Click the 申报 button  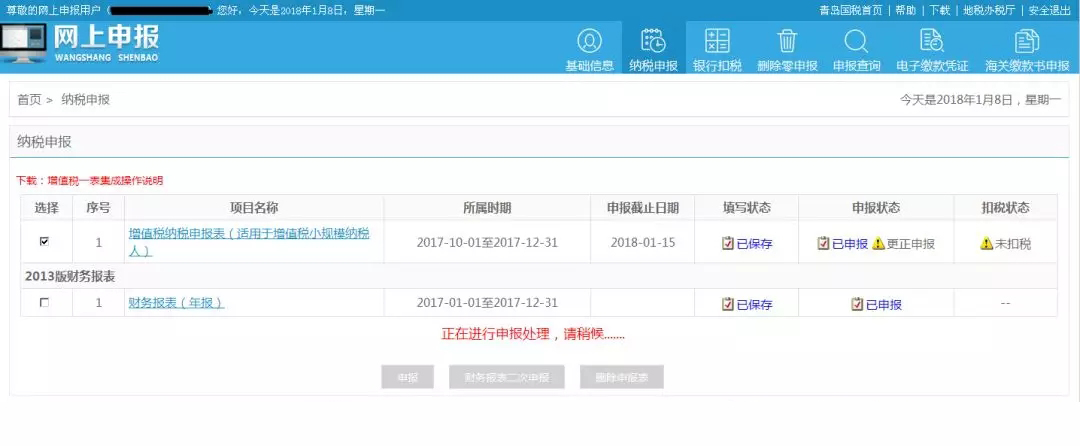408,377
